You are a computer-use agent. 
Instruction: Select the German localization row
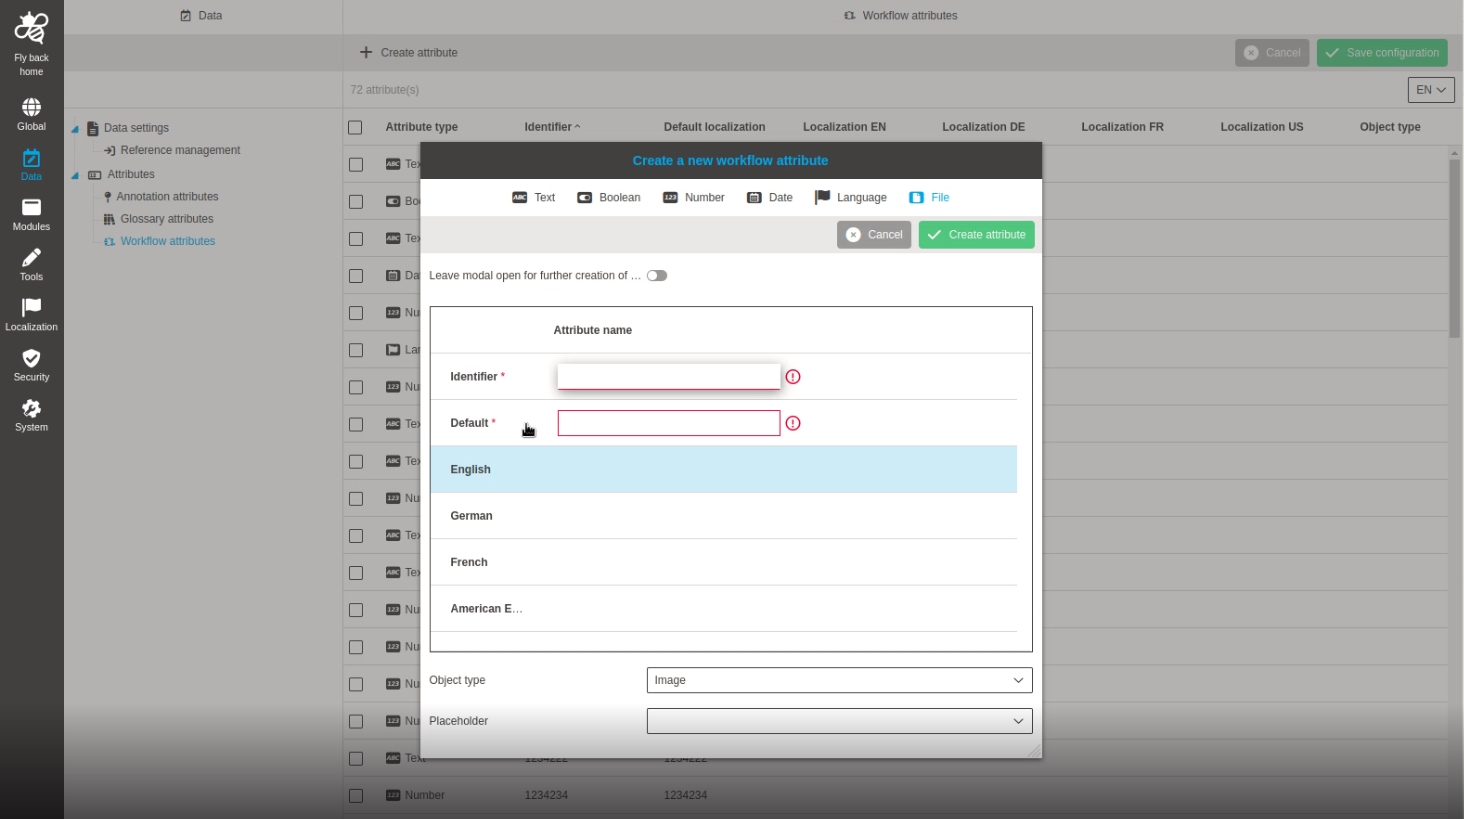click(x=724, y=516)
